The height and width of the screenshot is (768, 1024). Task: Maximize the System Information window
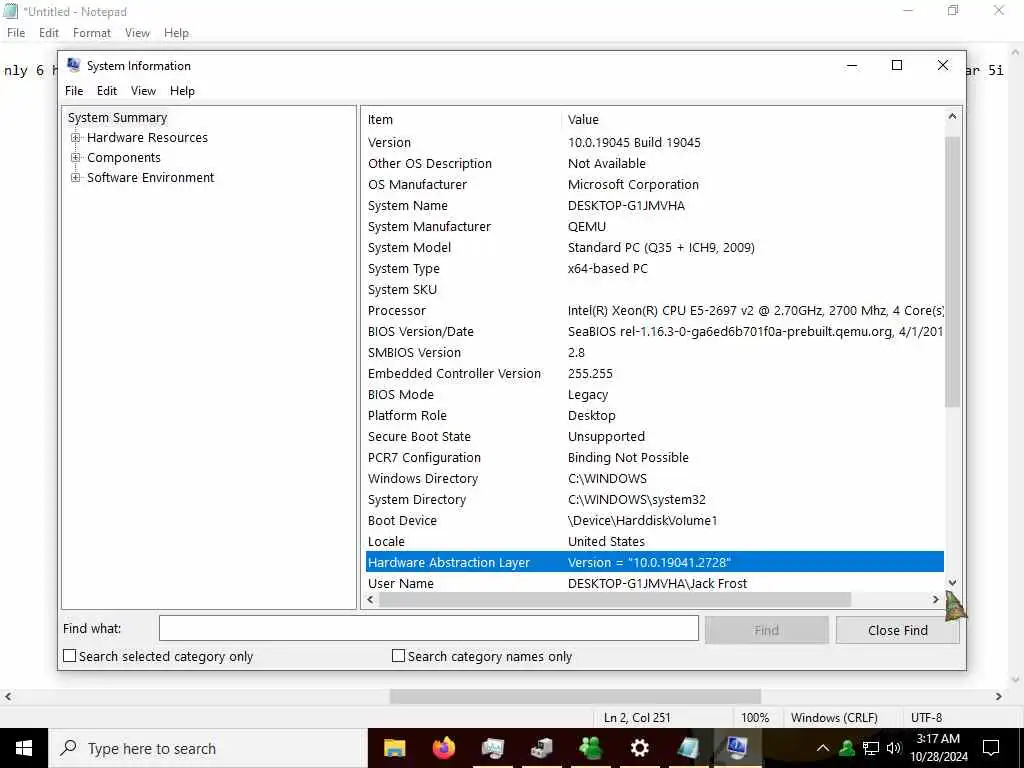(x=897, y=65)
